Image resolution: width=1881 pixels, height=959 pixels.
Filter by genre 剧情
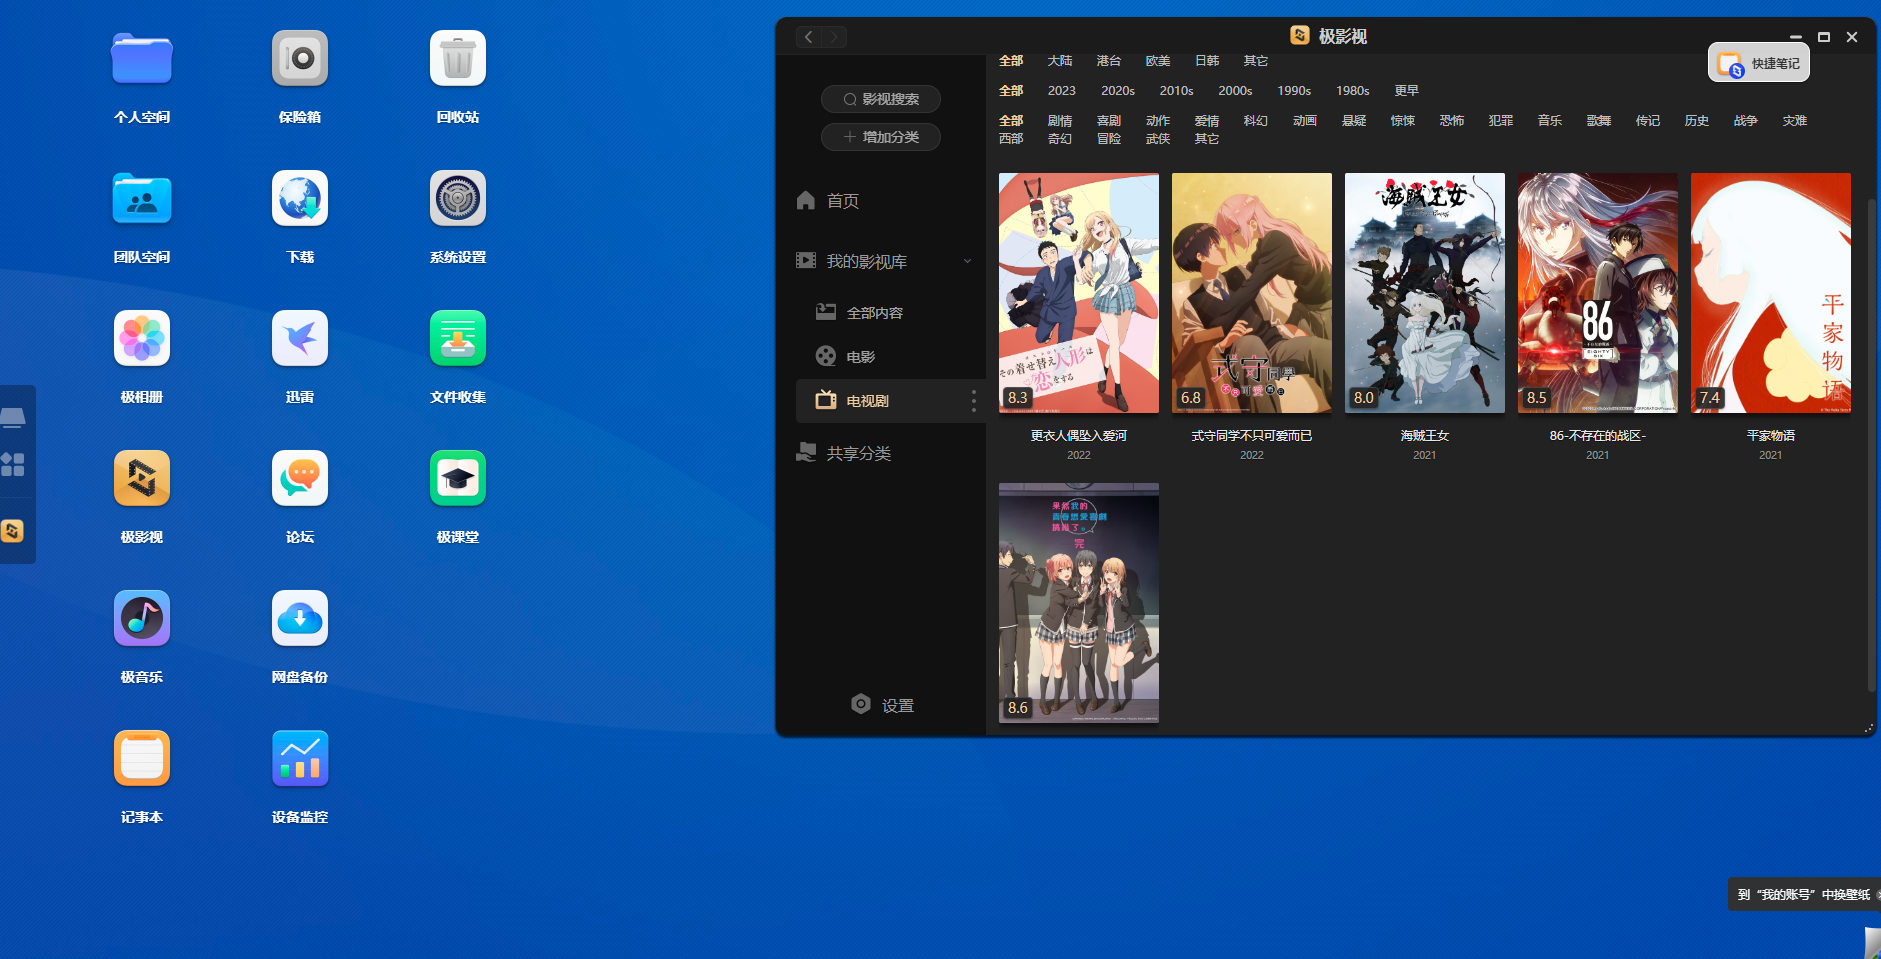1060,121
